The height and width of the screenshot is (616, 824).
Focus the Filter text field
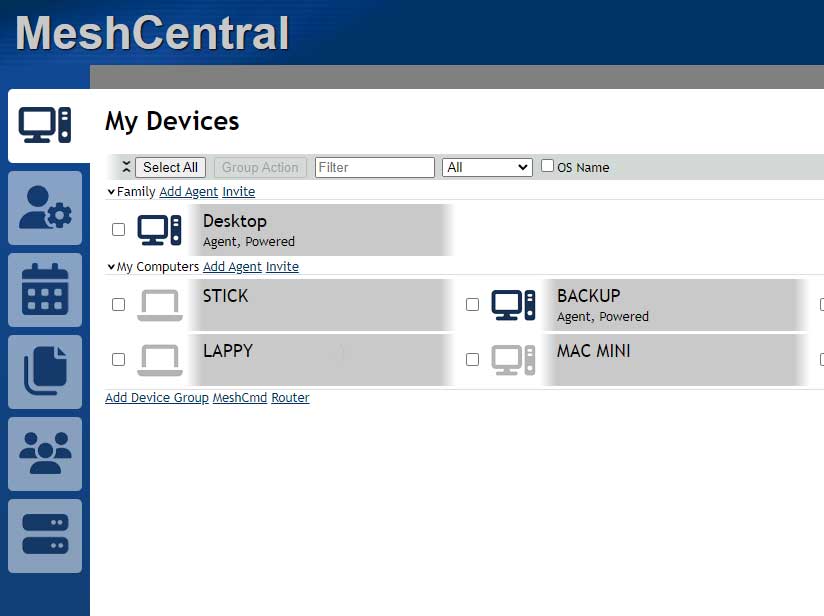[375, 168]
